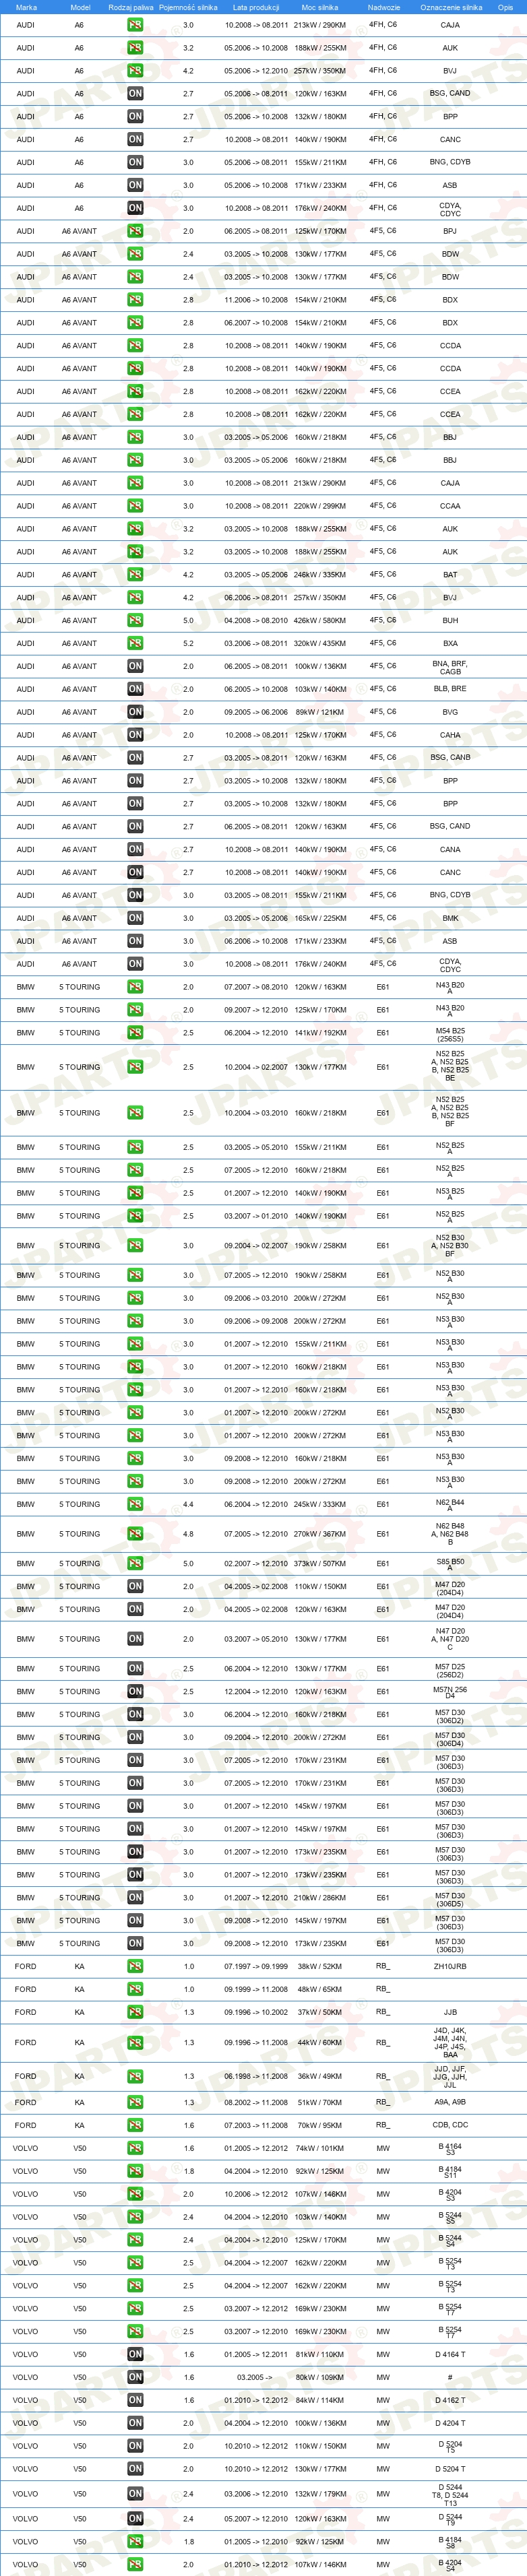The height and width of the screenshot is (2576, 527).
Task: Click the petrol icon in the VOLVO V50 74kW / 101KM row
Action: [135, 2148]
